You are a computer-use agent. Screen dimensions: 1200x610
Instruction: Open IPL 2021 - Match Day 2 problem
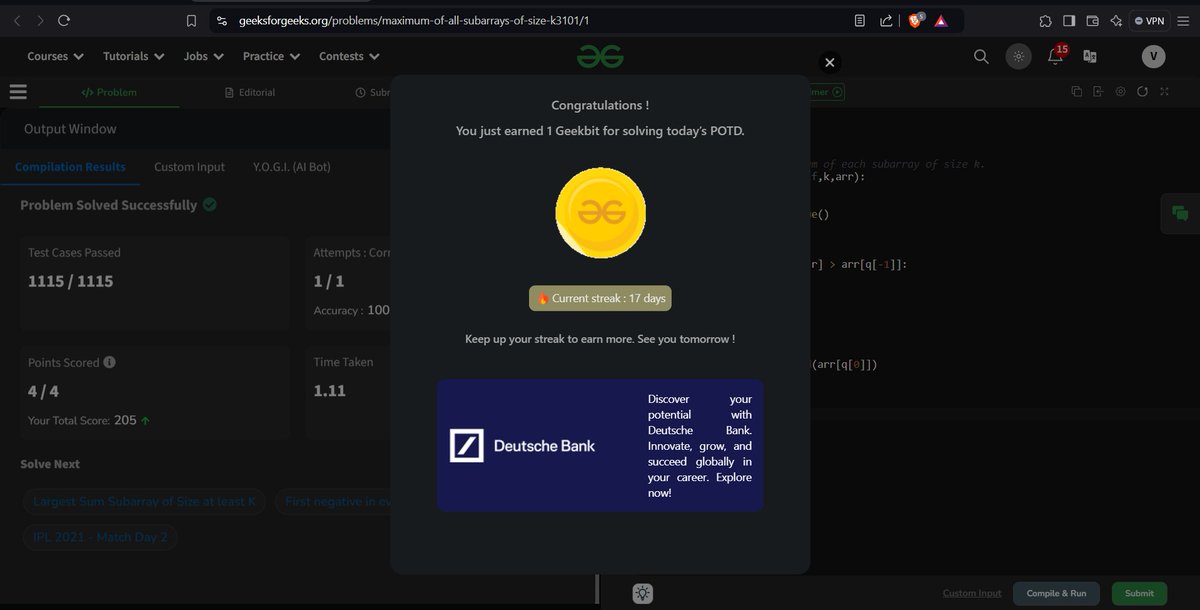click(100, 537)
